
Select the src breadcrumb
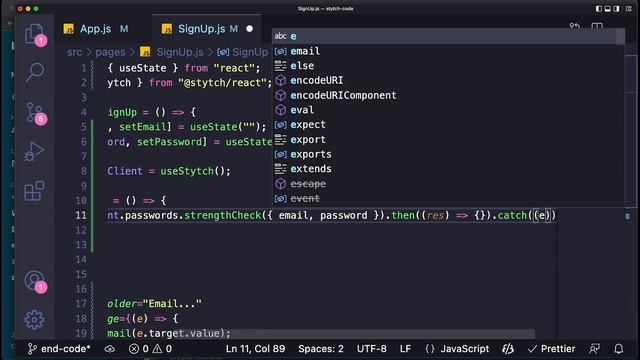74,52
